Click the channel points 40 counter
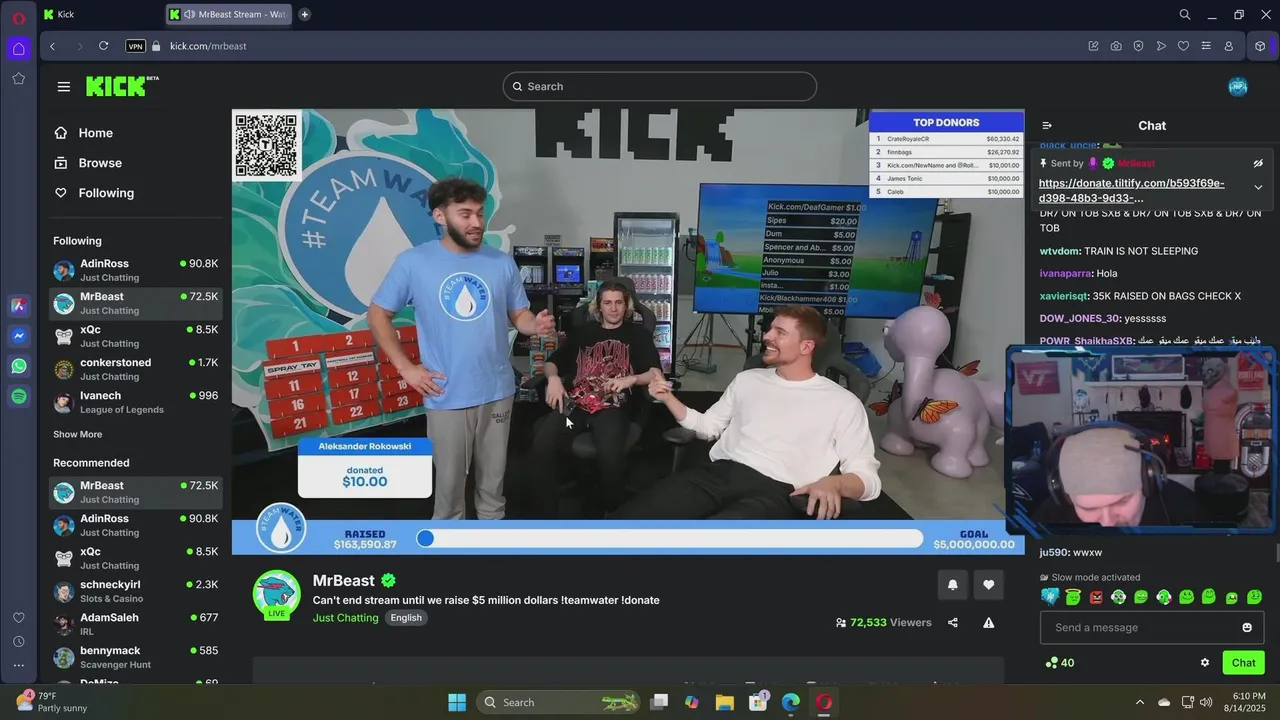The image size is (1280, 720). (x=1059, y=663)
